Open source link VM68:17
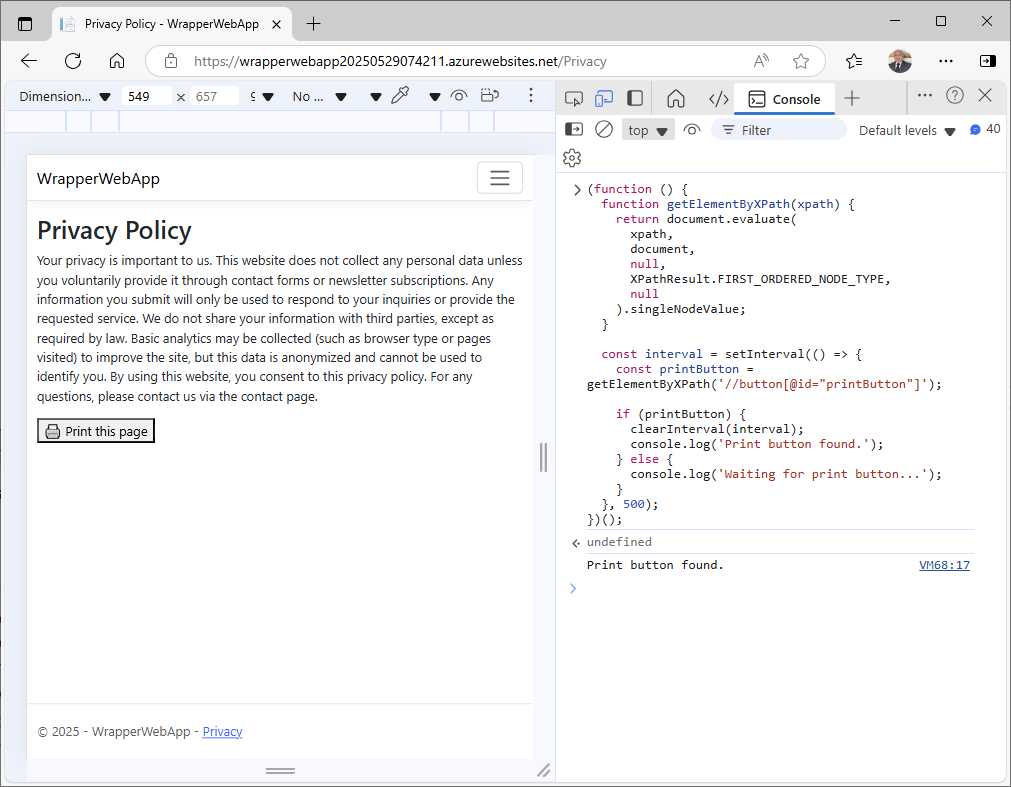This screenshot has width=1011, height=787. (x=945, y=565)
